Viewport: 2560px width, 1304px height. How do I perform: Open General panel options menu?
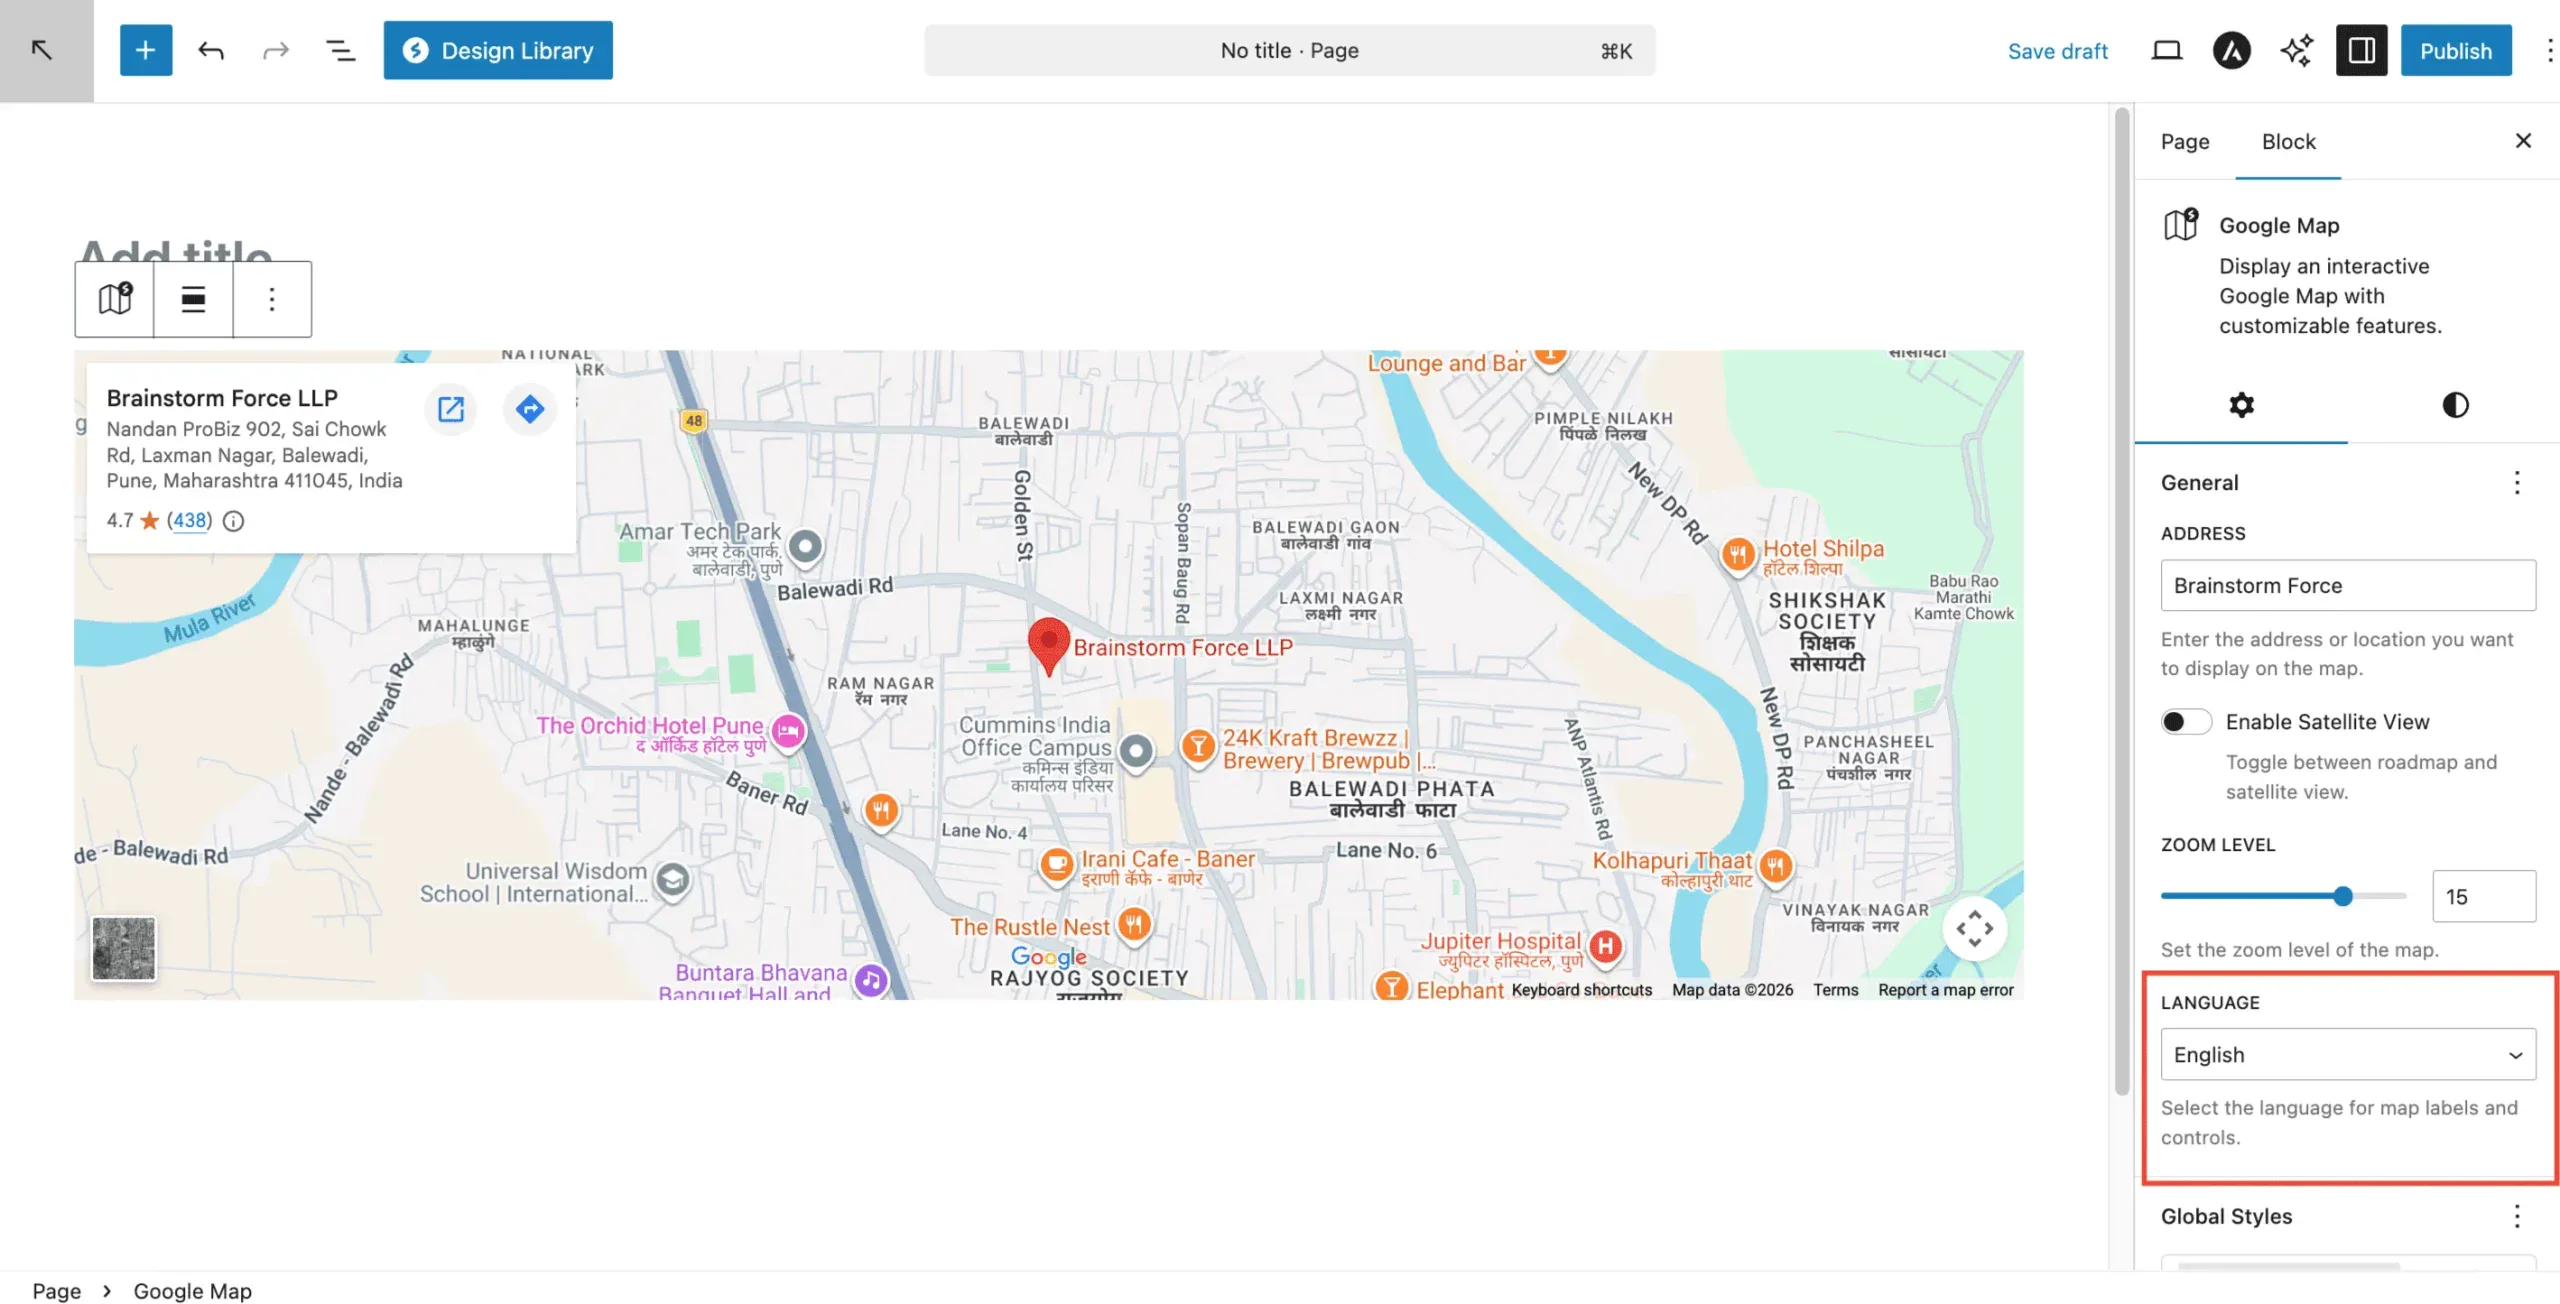click(x=2517, y=483)
